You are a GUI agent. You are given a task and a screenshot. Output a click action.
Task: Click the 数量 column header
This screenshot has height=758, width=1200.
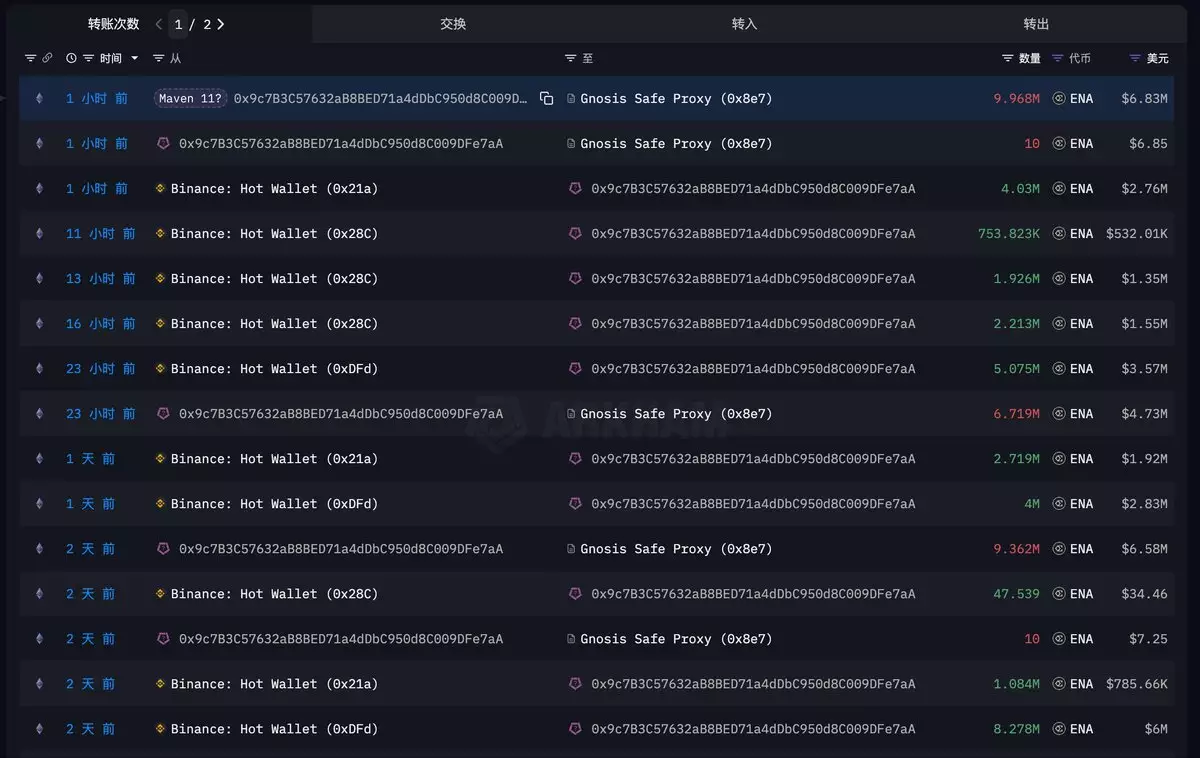[1030, 58]
